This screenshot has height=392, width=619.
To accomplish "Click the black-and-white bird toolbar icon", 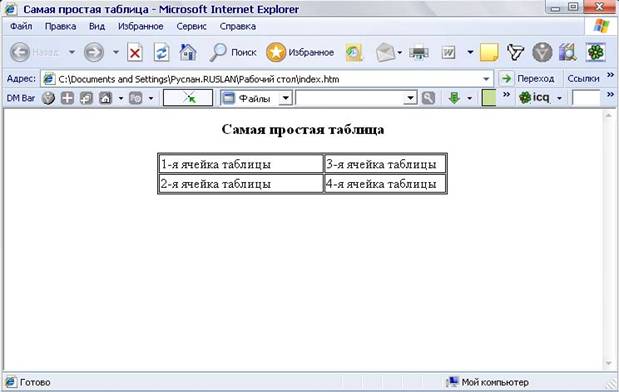I will pyautogui.click(x=515, y=53).
